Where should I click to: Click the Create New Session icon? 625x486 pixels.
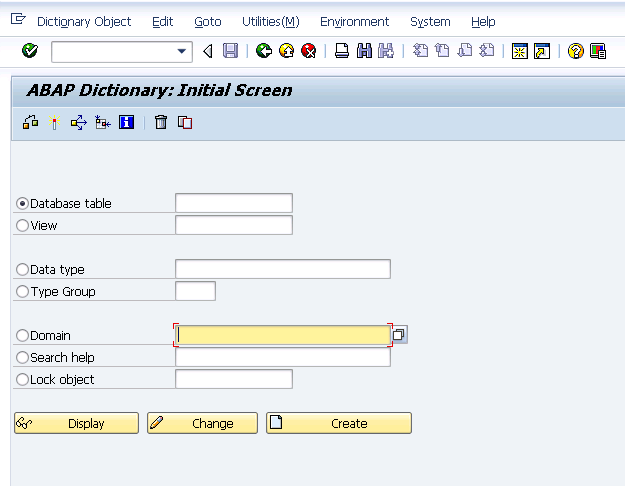point(519,51)
